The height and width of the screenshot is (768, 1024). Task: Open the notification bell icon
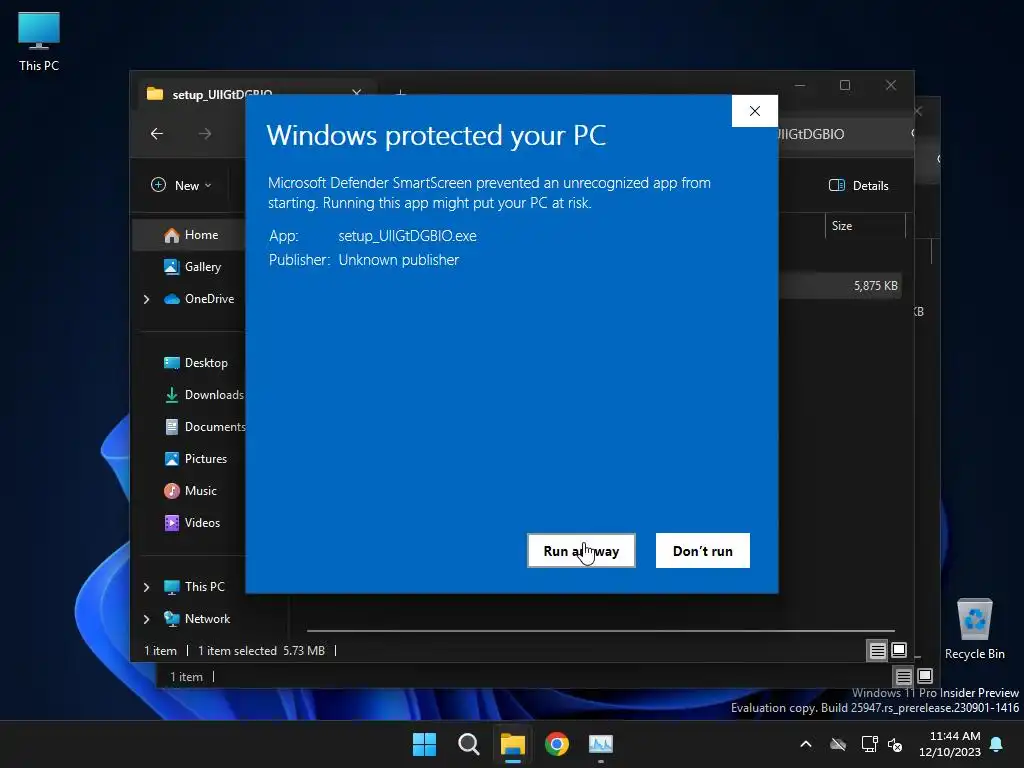997,744
